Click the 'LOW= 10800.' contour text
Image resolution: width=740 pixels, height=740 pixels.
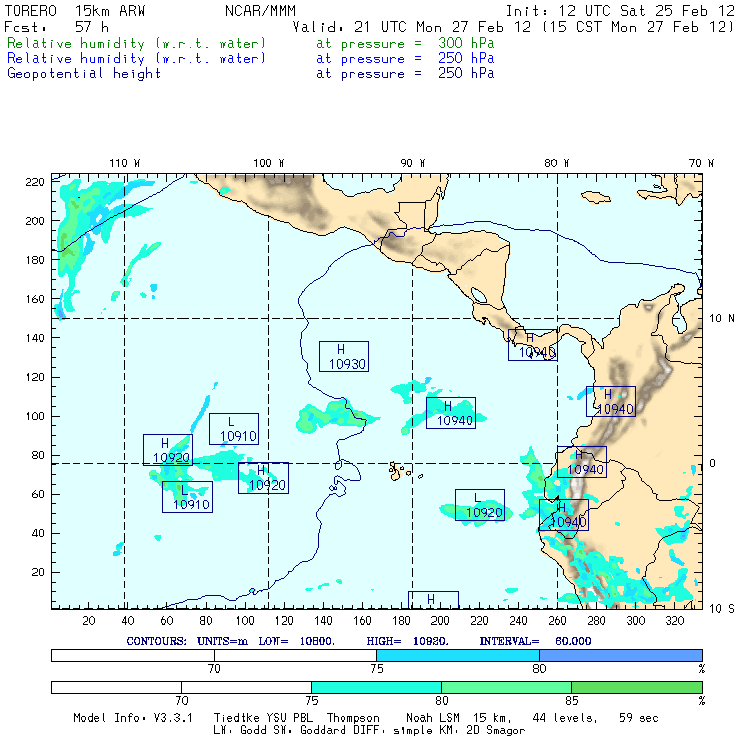296,641
